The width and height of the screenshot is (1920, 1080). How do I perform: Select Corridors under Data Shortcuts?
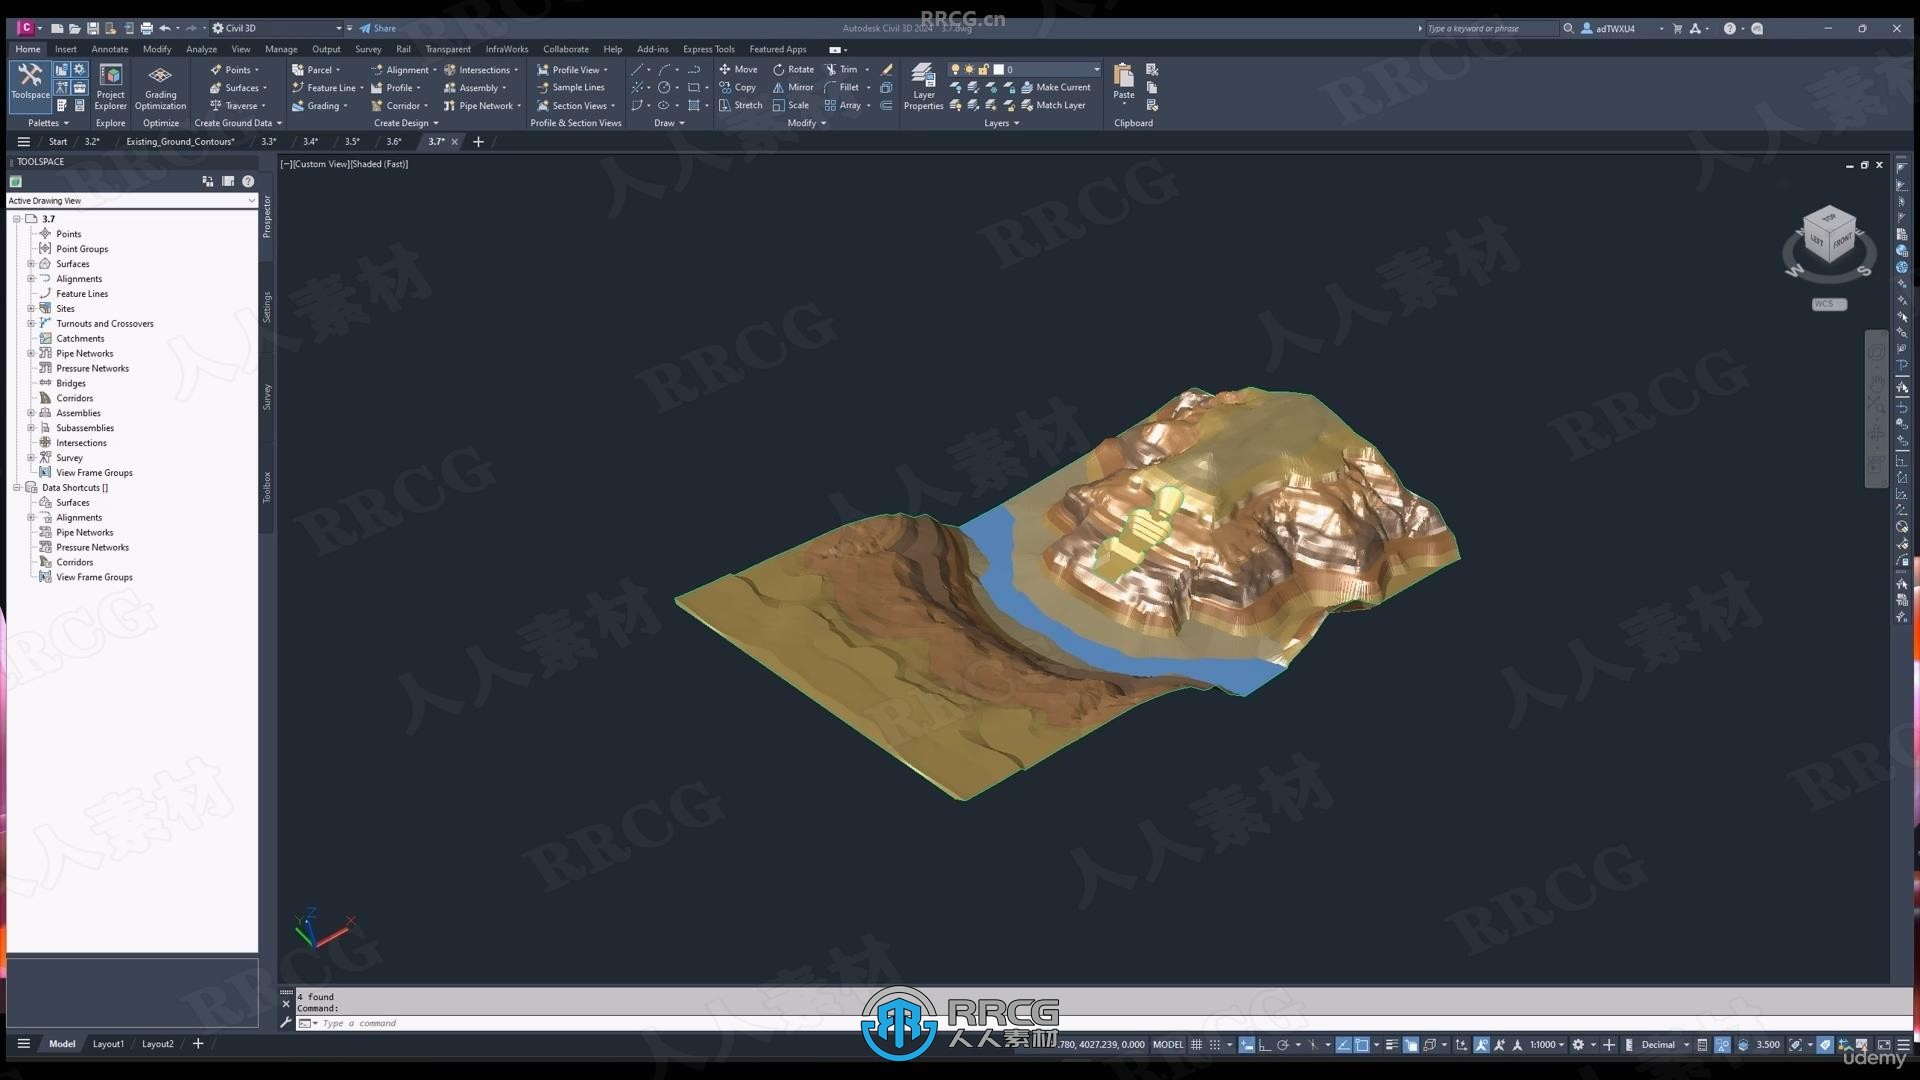(x=74, y=563)
